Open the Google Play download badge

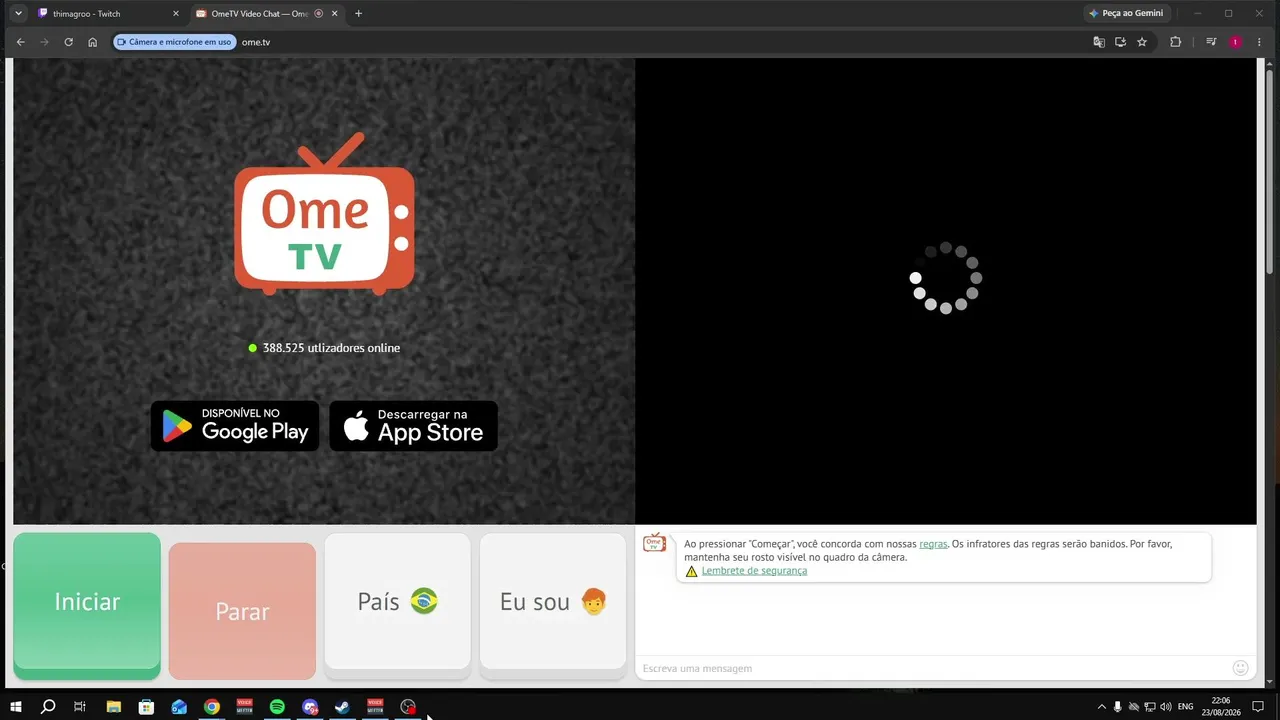pos(235,426)
